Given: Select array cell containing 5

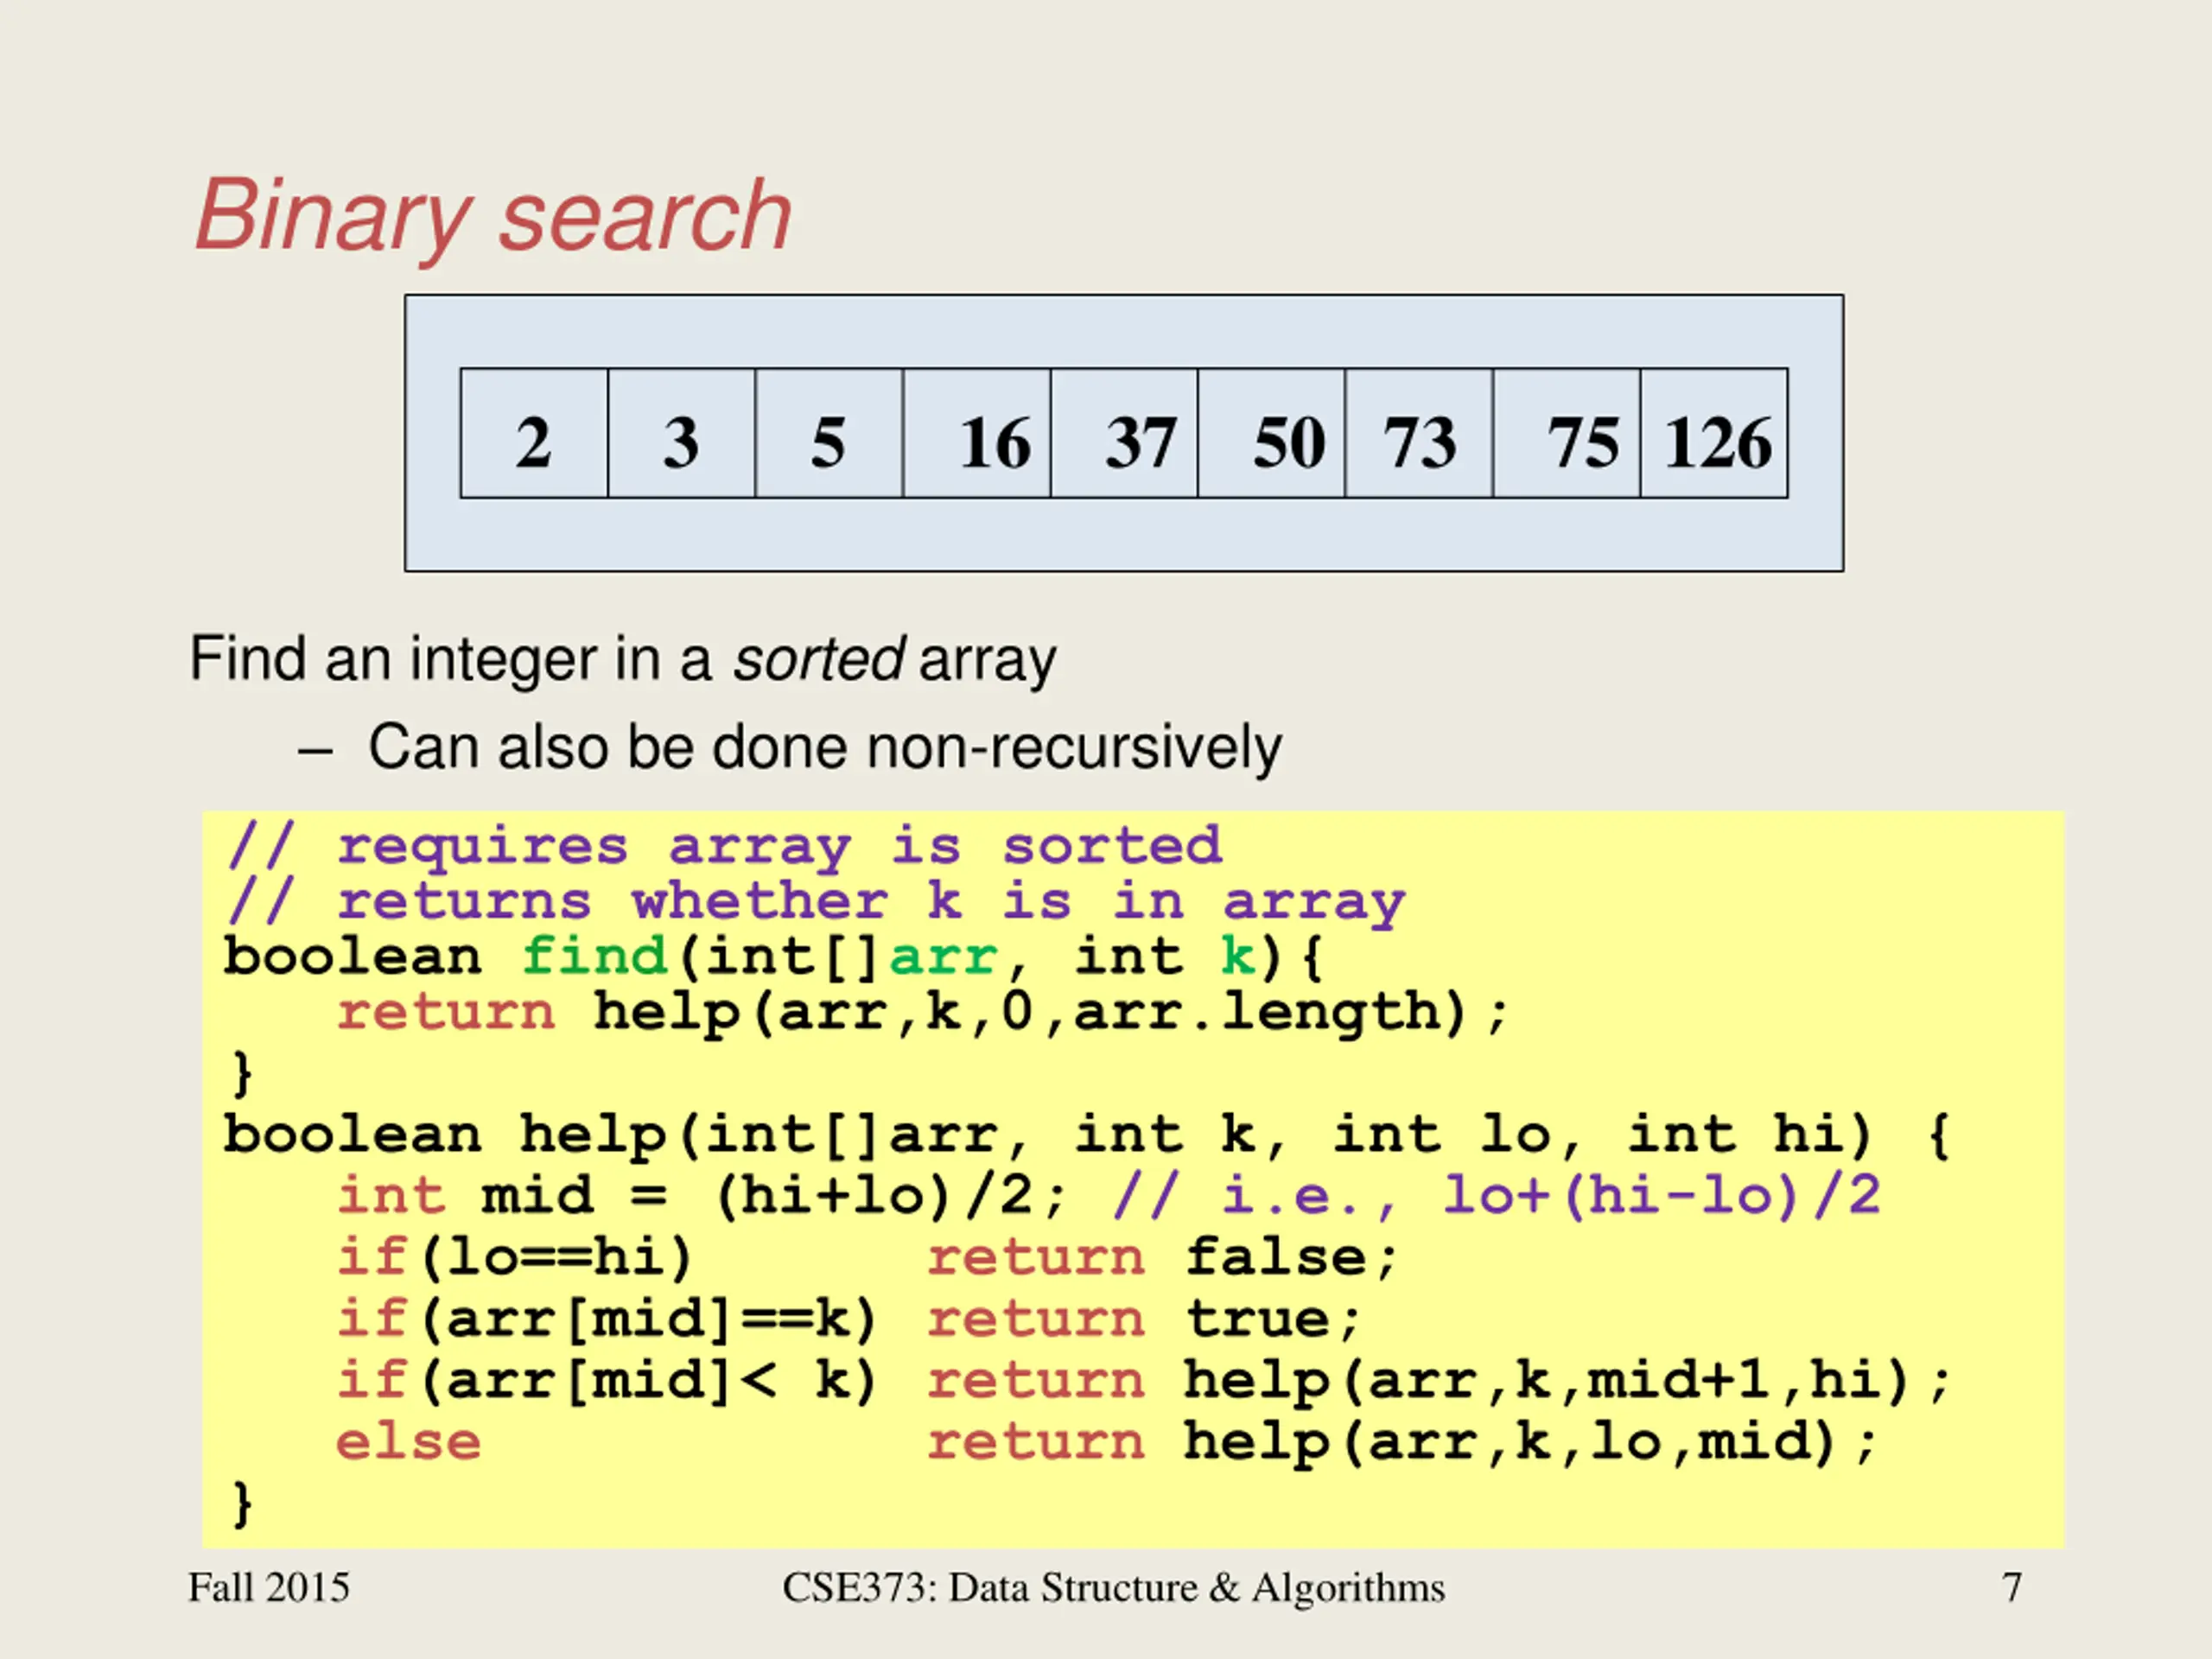Looking at the screenshot, I should click(x=829, y=433).
